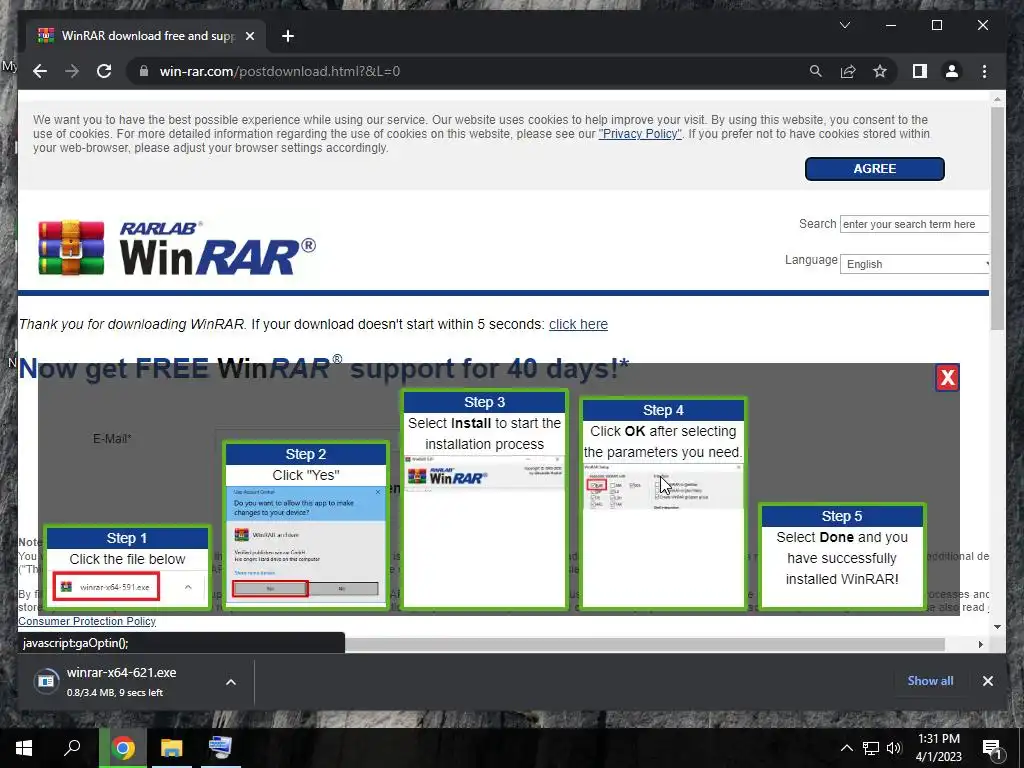Click the Step 4 parameters thumbnail
This screenshot has height=768, width=1024.
pyautogui.click(x=663, y=486)
